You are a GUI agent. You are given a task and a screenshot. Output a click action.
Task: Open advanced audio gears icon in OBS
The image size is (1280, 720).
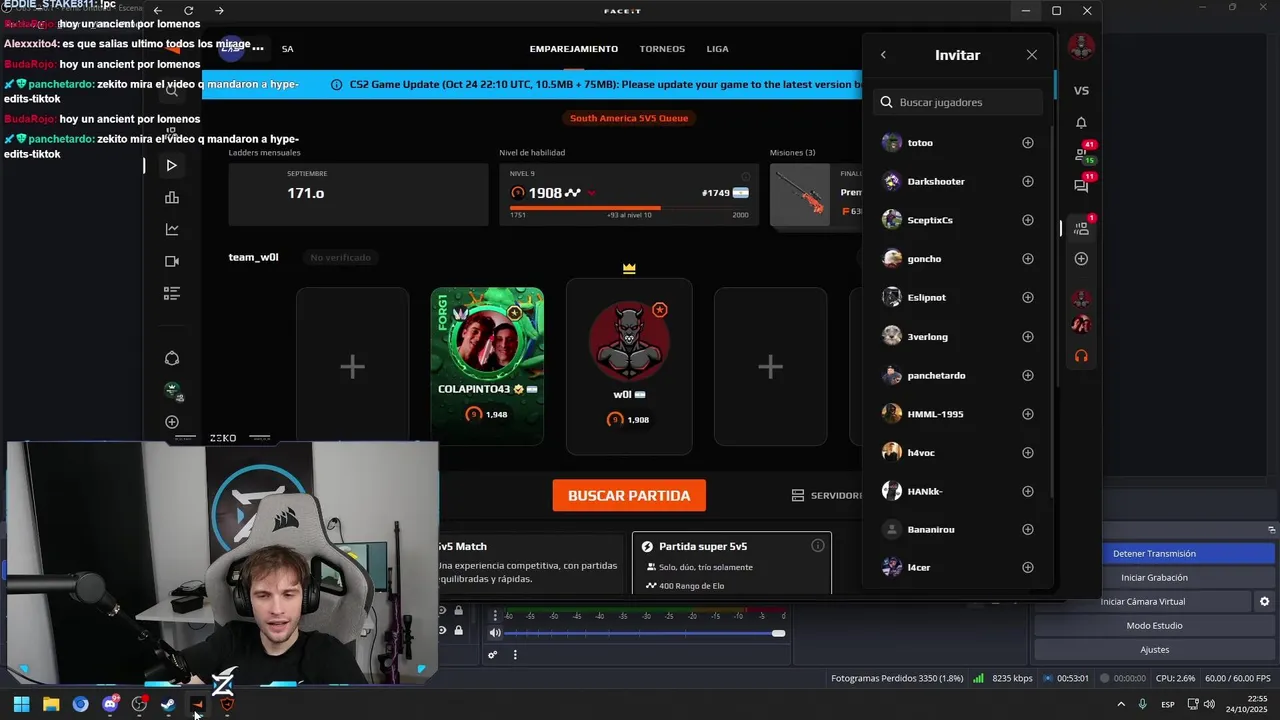(492, 655)
